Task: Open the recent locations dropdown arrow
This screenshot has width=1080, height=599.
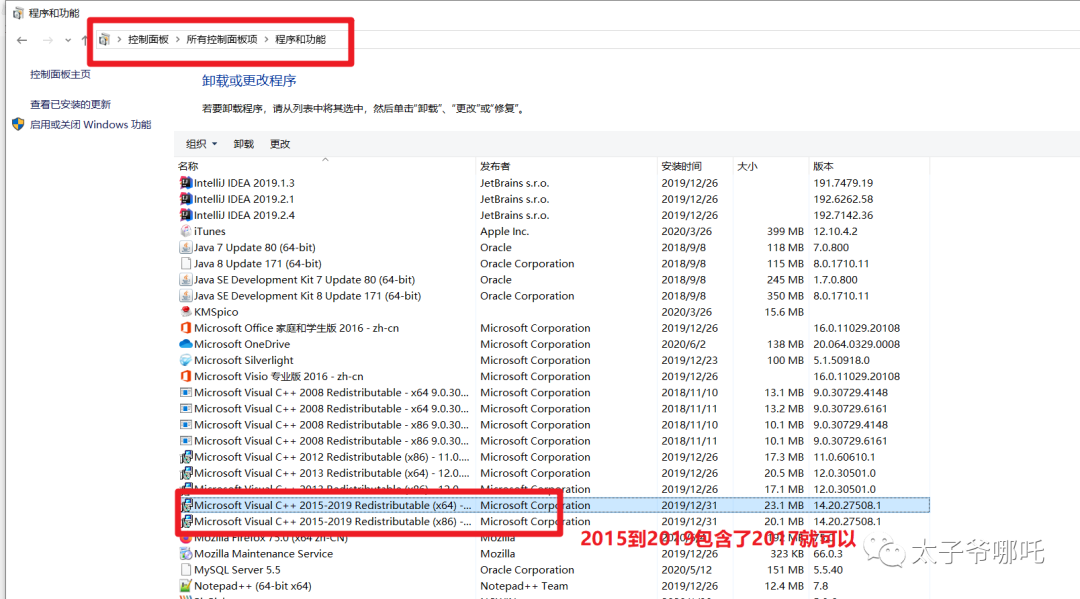Action: click(x=68, y=40)
